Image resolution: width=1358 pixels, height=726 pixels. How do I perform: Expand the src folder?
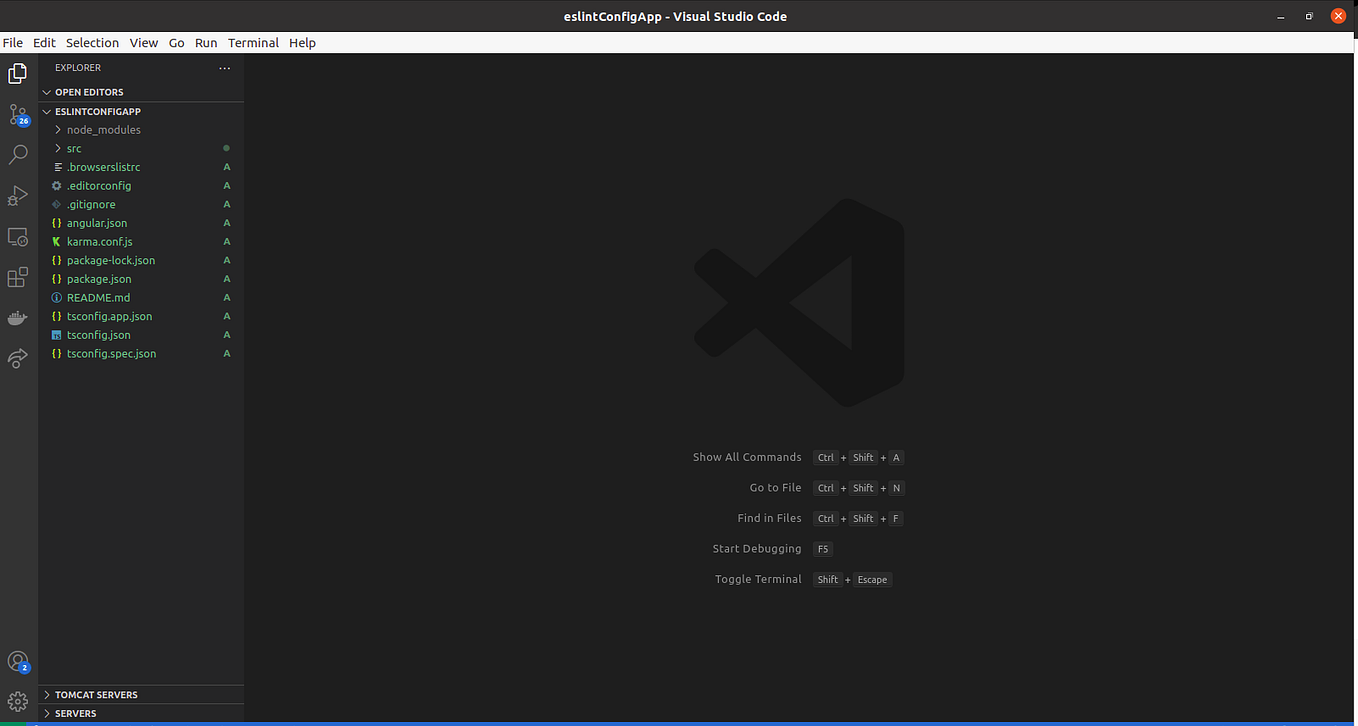[x=74, y=147]
